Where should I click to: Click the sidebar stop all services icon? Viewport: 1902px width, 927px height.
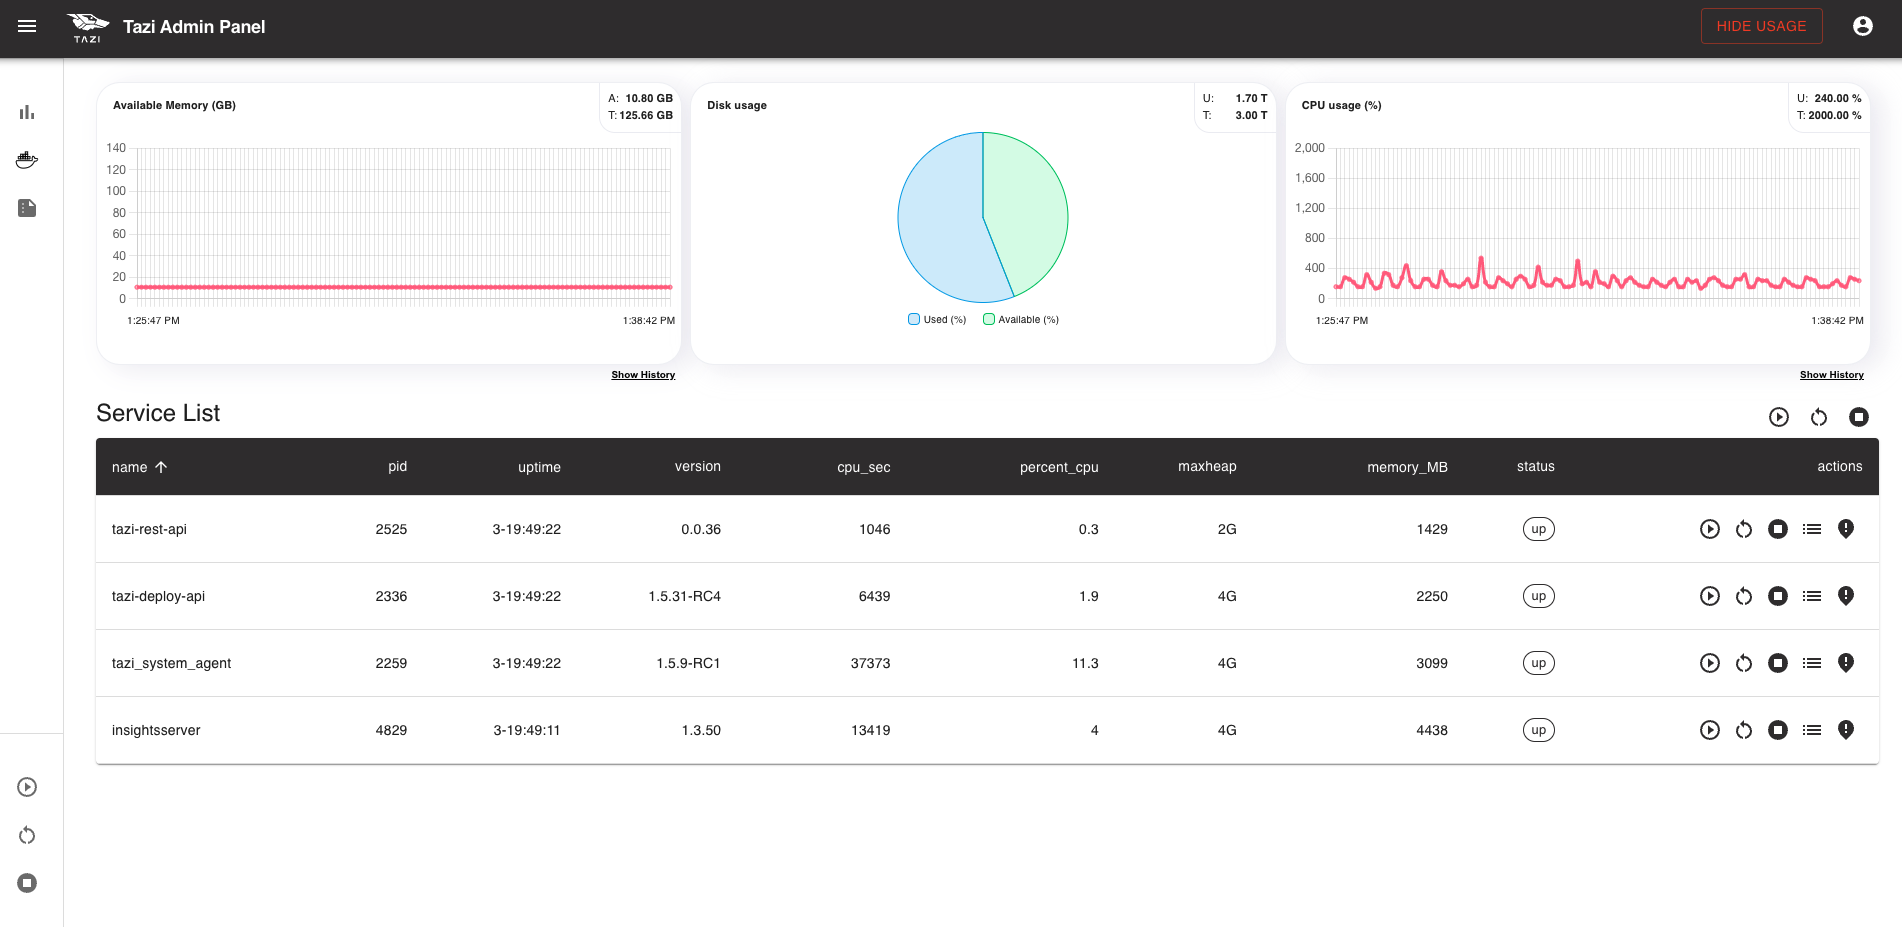tap(27, 883)
